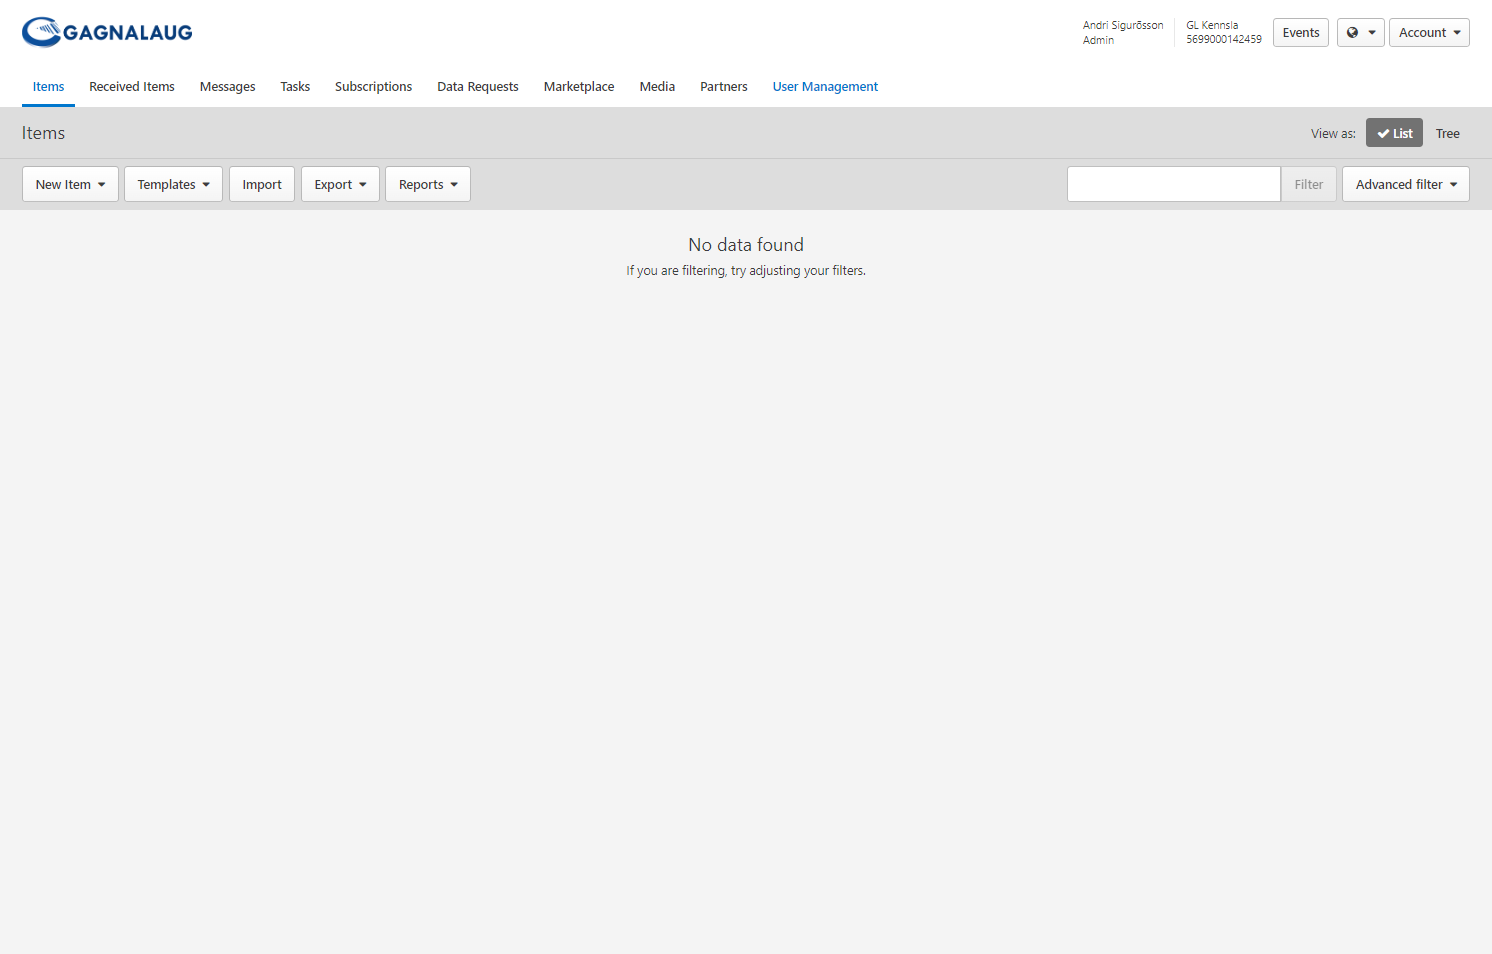Expand the Export dropdown

340,184
